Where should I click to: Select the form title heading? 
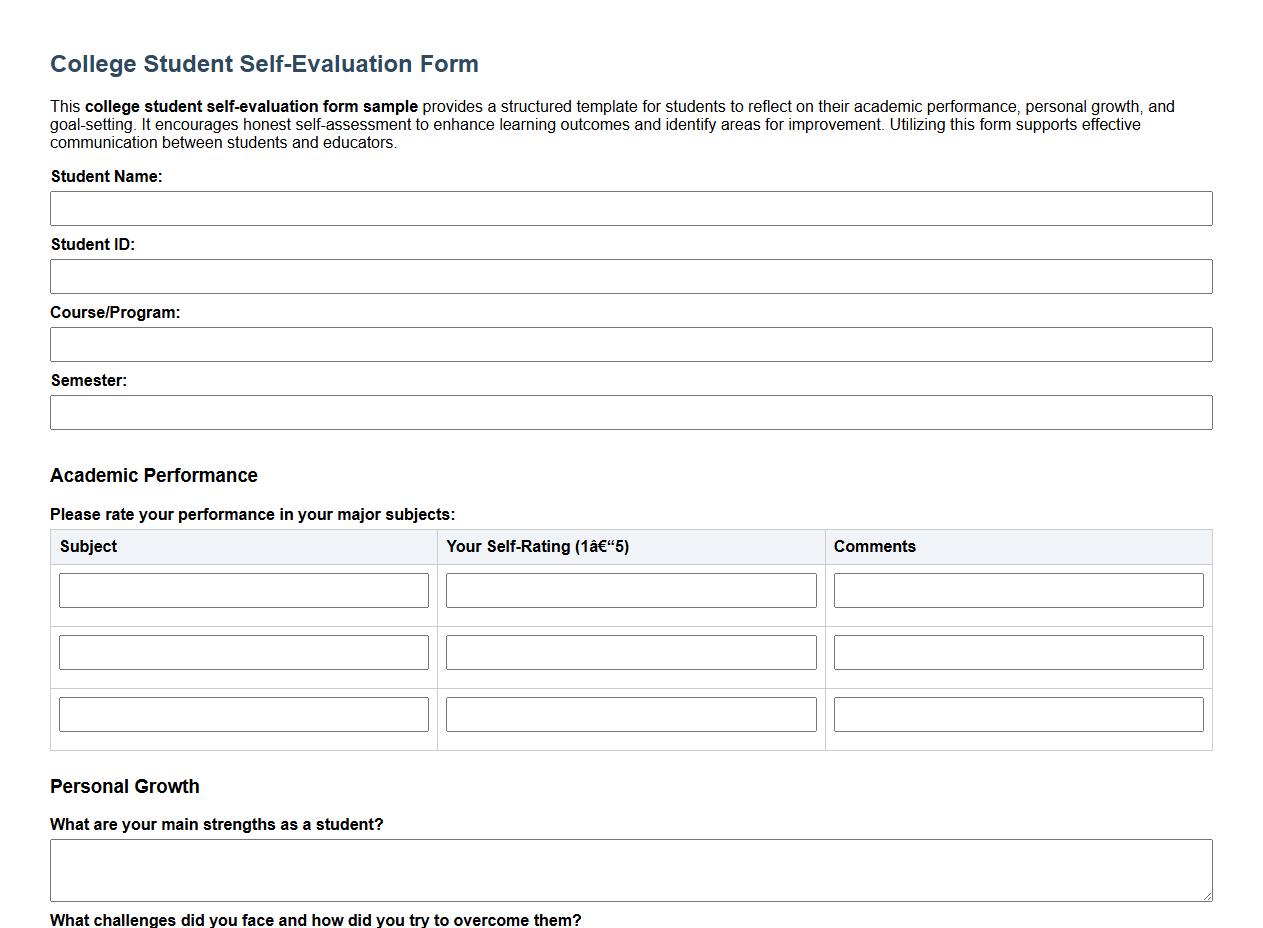pyautogui.click(x=264, y=63)
